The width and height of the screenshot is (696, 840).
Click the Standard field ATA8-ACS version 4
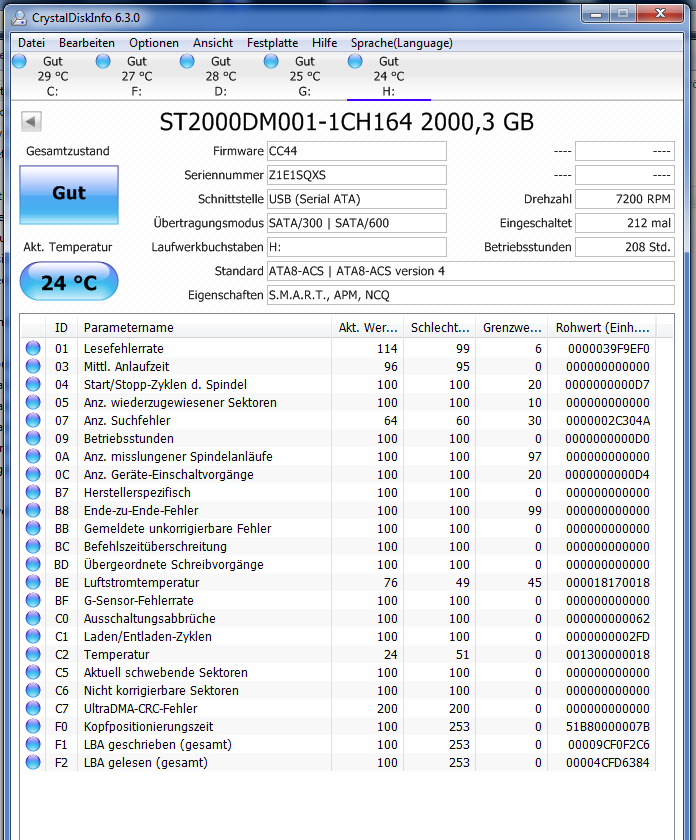point(470,271)
